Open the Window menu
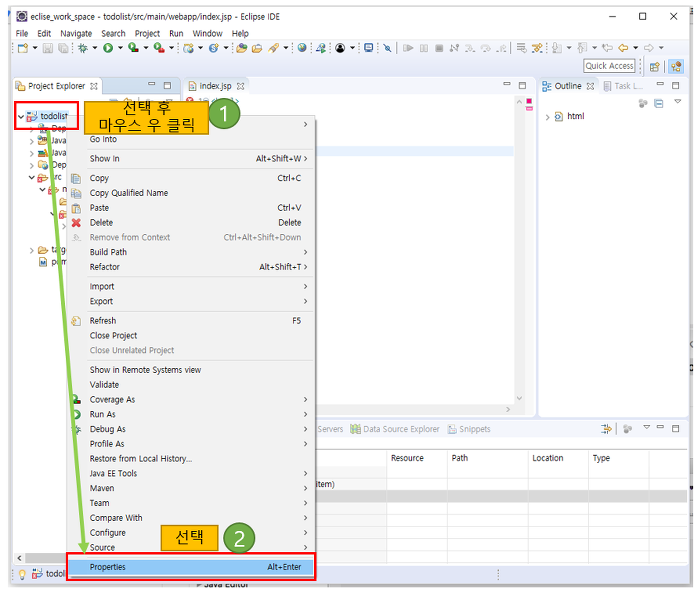The height and width of the screenshot is (596, 694). point(207,34)
